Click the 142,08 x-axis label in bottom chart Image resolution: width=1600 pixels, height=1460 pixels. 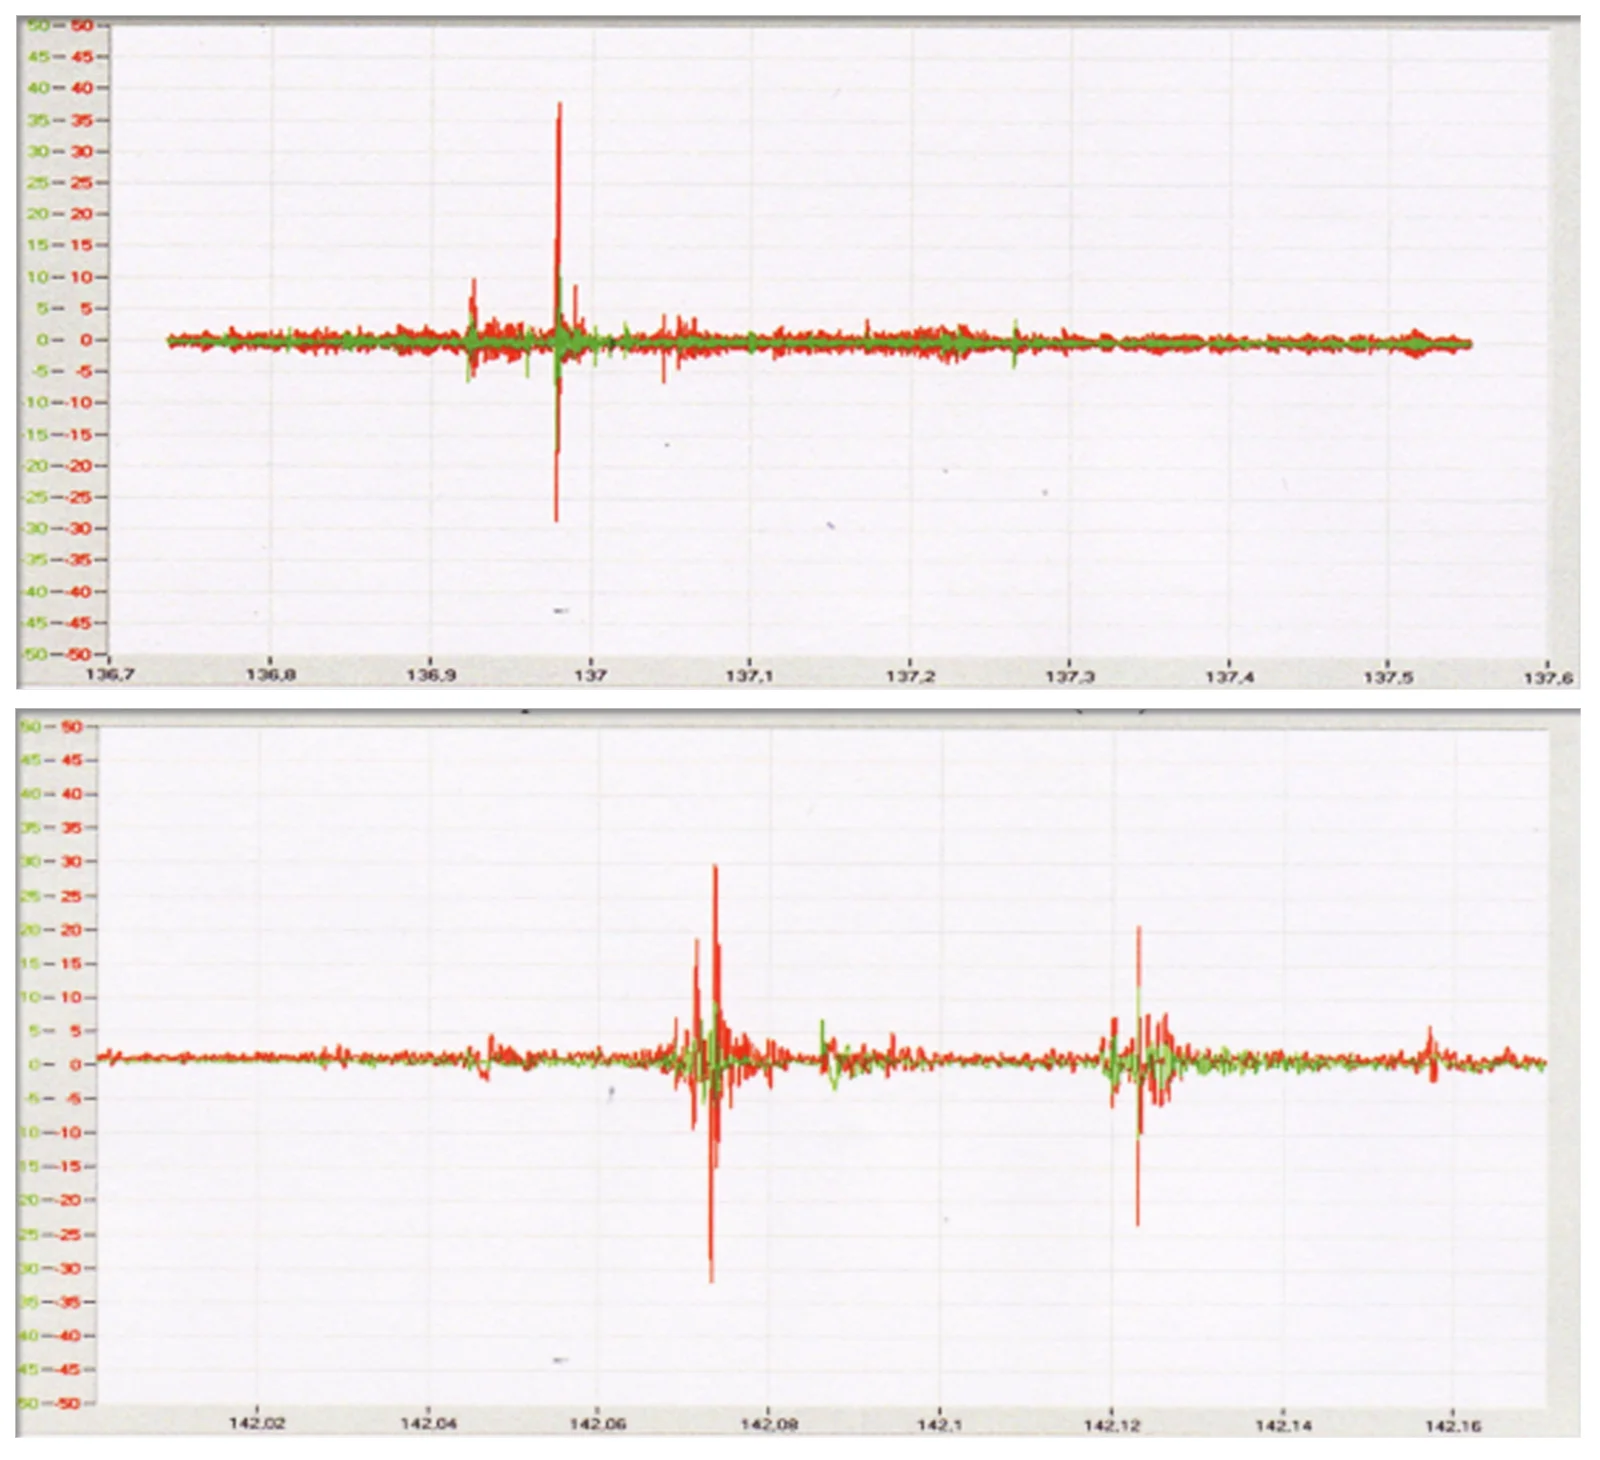pyautogui.click(x=768, y=1424)
